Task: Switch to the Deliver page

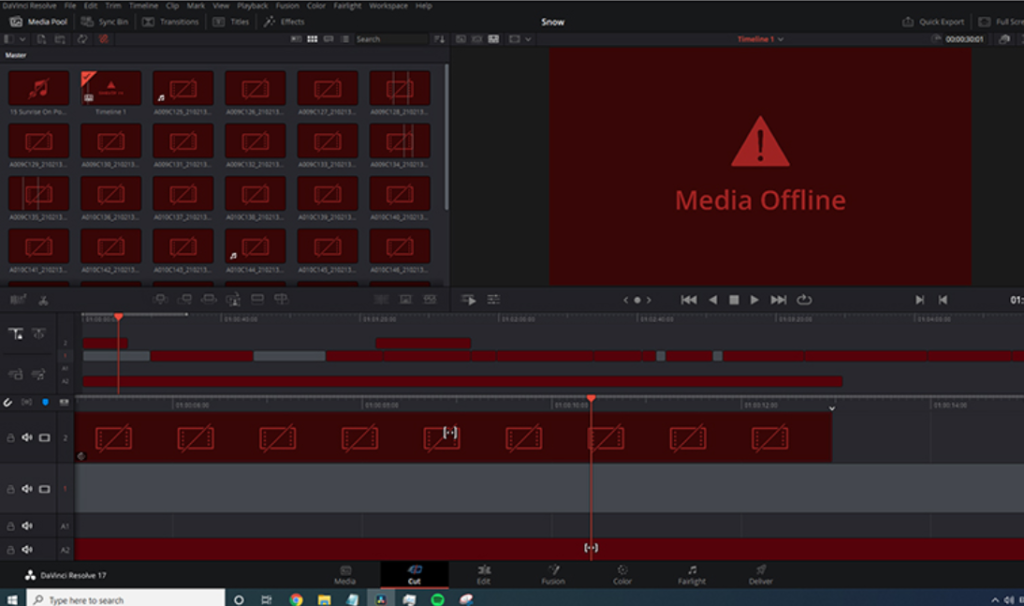Action: (761, 575)
